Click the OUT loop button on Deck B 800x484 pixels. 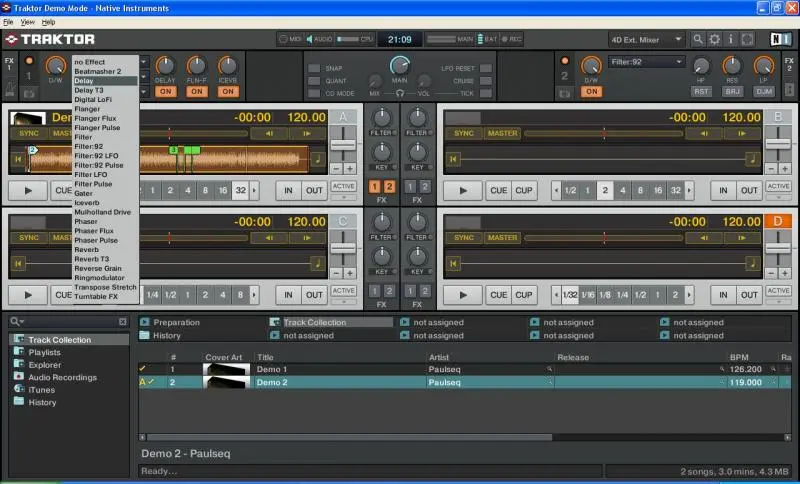coord(748,190)
